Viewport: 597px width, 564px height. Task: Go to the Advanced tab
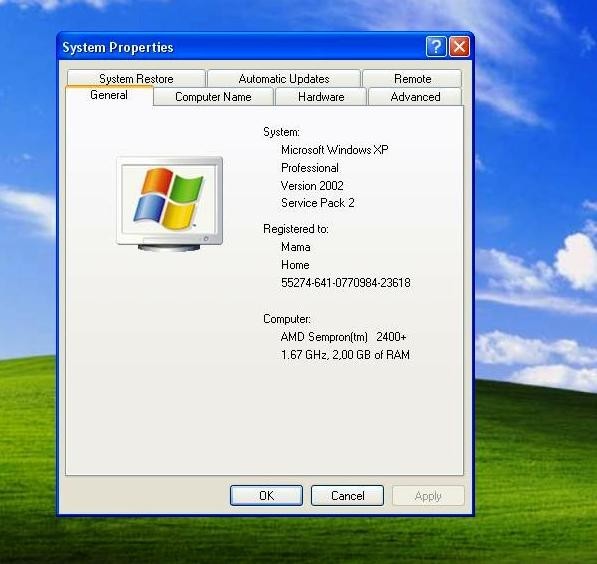[415, 97]
